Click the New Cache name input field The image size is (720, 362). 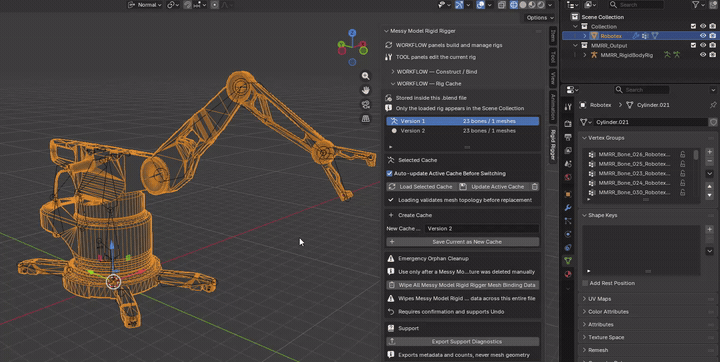coord(481,228)
